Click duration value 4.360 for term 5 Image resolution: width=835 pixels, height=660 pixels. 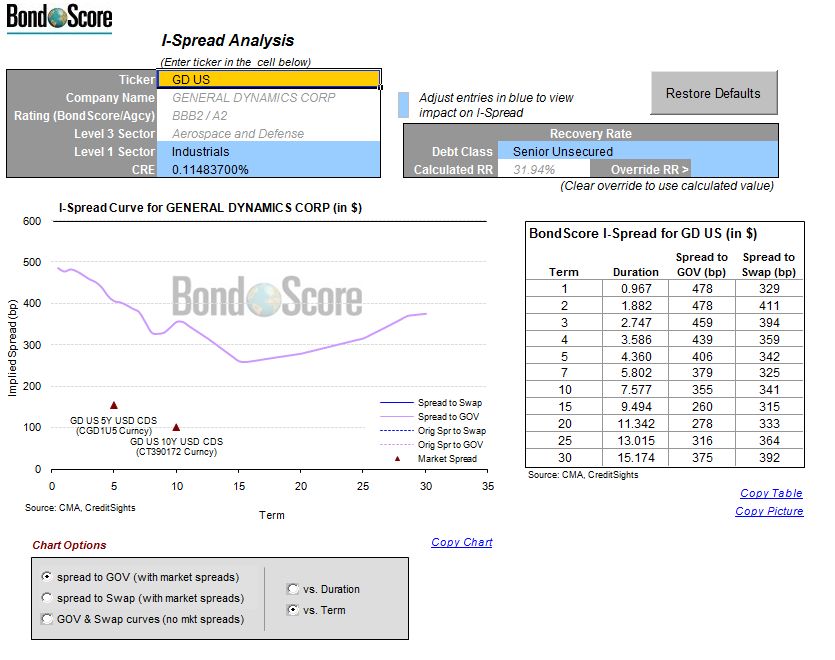(636, 357)
